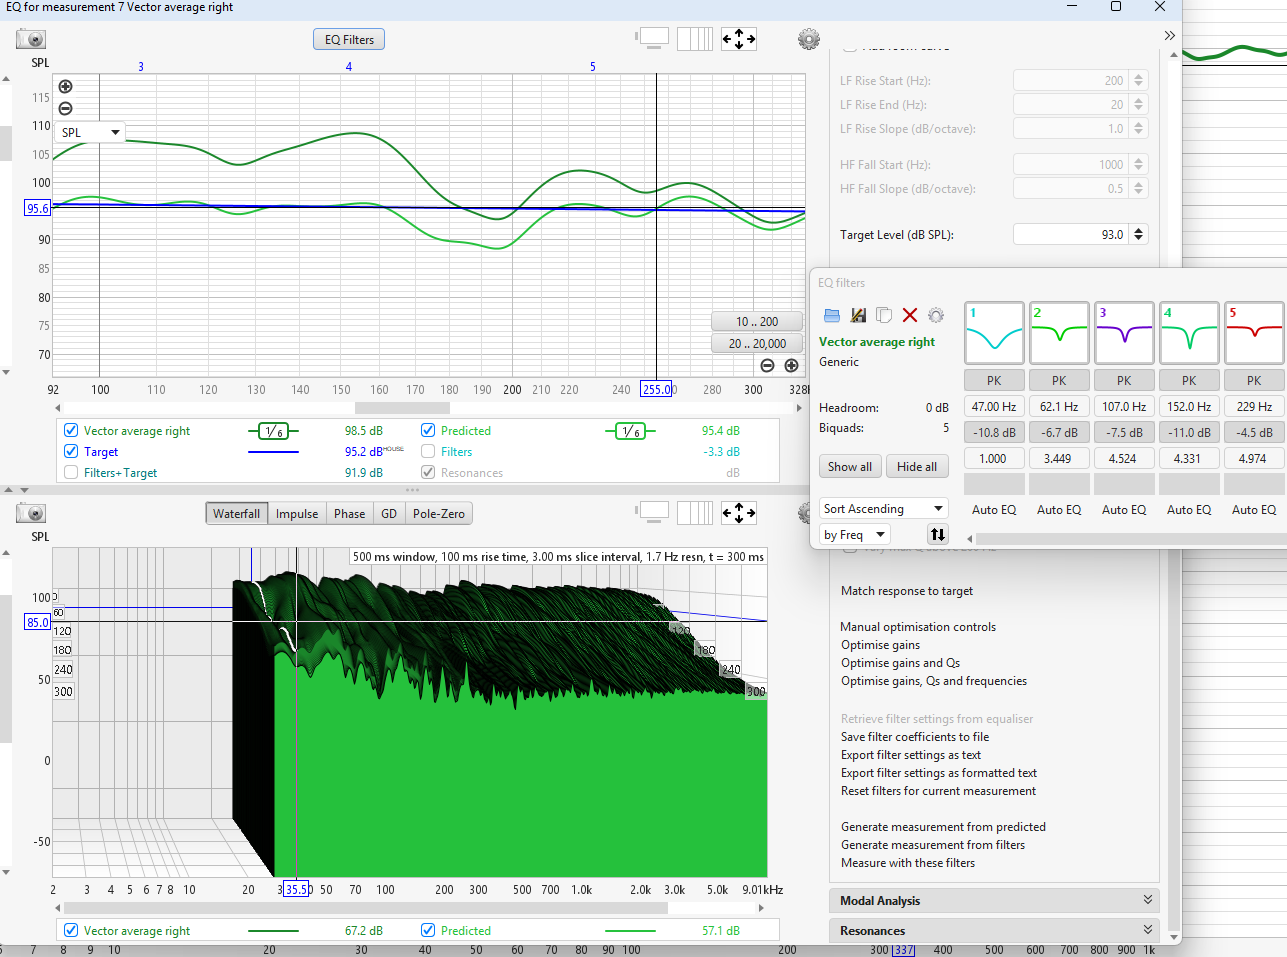Toggle vertical scrollbars icon above EQ graph
The height and width of the screenshot is (957, 1287).
click(x=695, y=39)
